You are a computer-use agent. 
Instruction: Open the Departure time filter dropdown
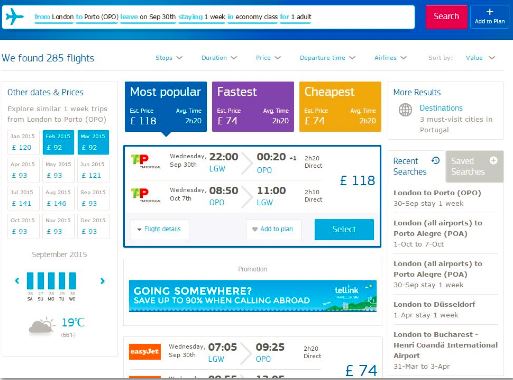pyautogui.click(x=327, y=58)
